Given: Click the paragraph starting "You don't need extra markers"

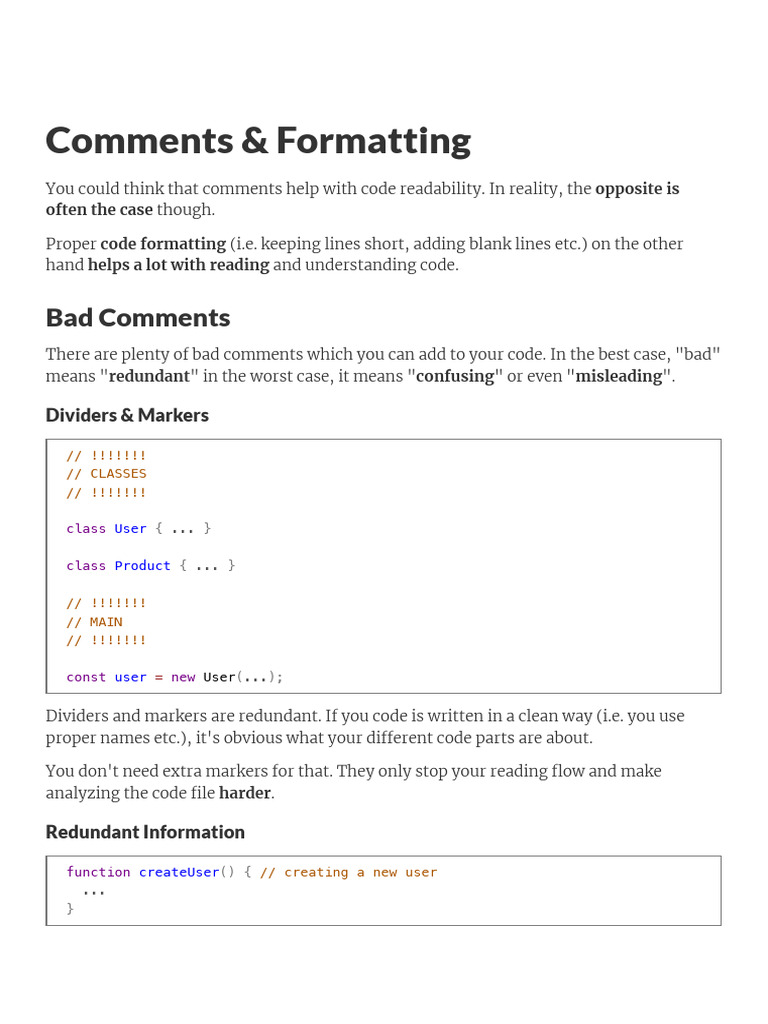Looking at the screenshot, I should coord(353,781).
